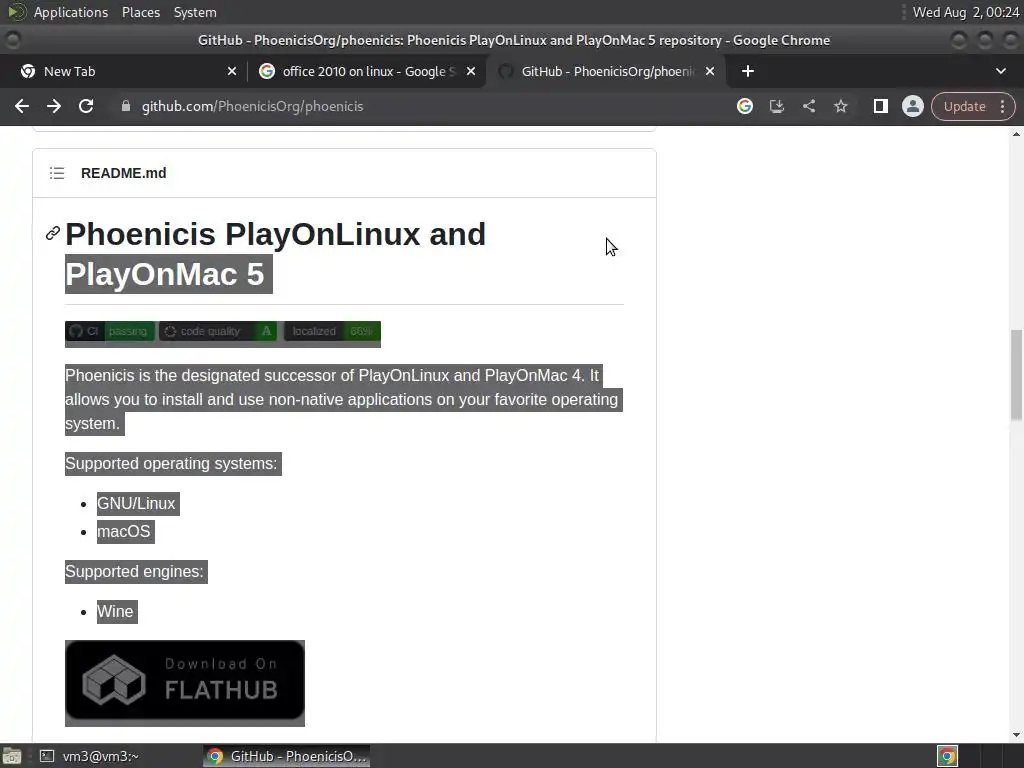Close the office 2010 search tab
Image resolution: width=1024 pixels, height=768 pixels.
pos(471,71)
